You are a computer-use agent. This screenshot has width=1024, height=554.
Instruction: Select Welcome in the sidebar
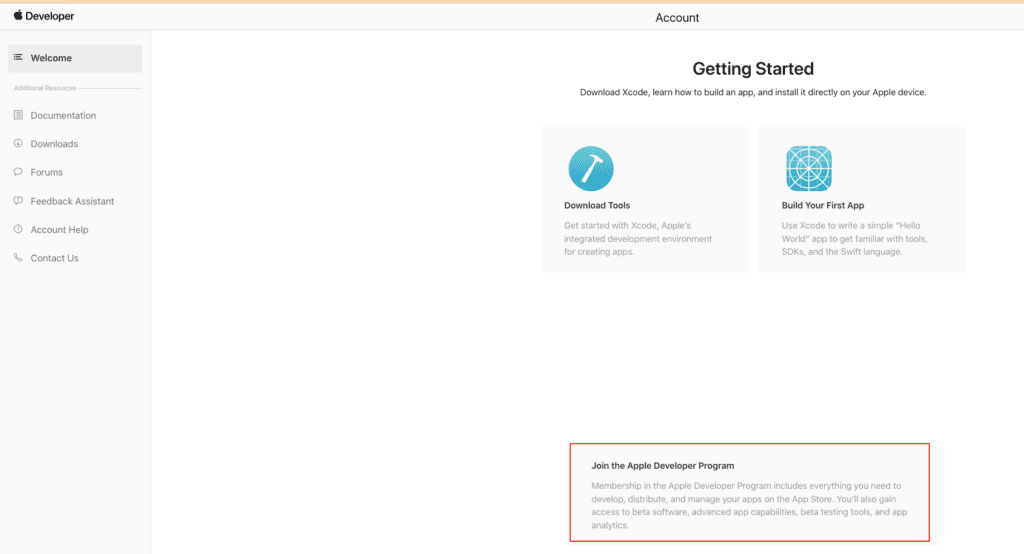click(x=74, y=58)
